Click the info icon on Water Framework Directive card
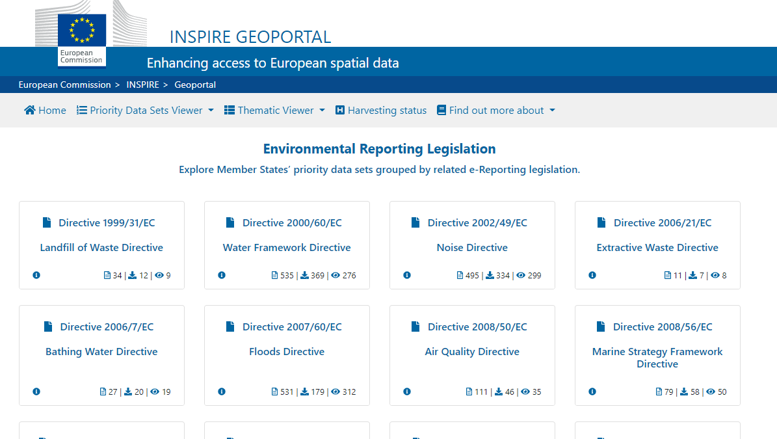The width and height of the screenshot is (777, 439). point(222,275)
